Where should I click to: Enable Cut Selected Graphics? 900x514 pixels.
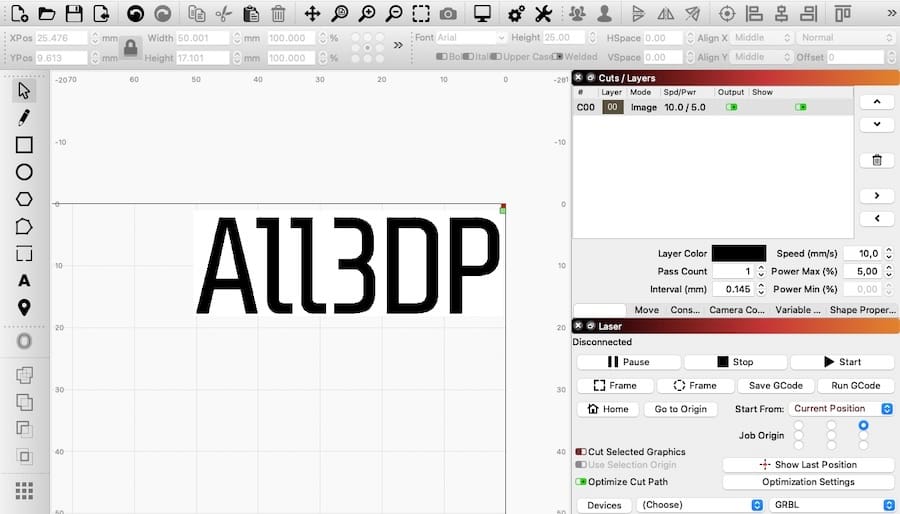pyautogui.click(x=581, y=452)
